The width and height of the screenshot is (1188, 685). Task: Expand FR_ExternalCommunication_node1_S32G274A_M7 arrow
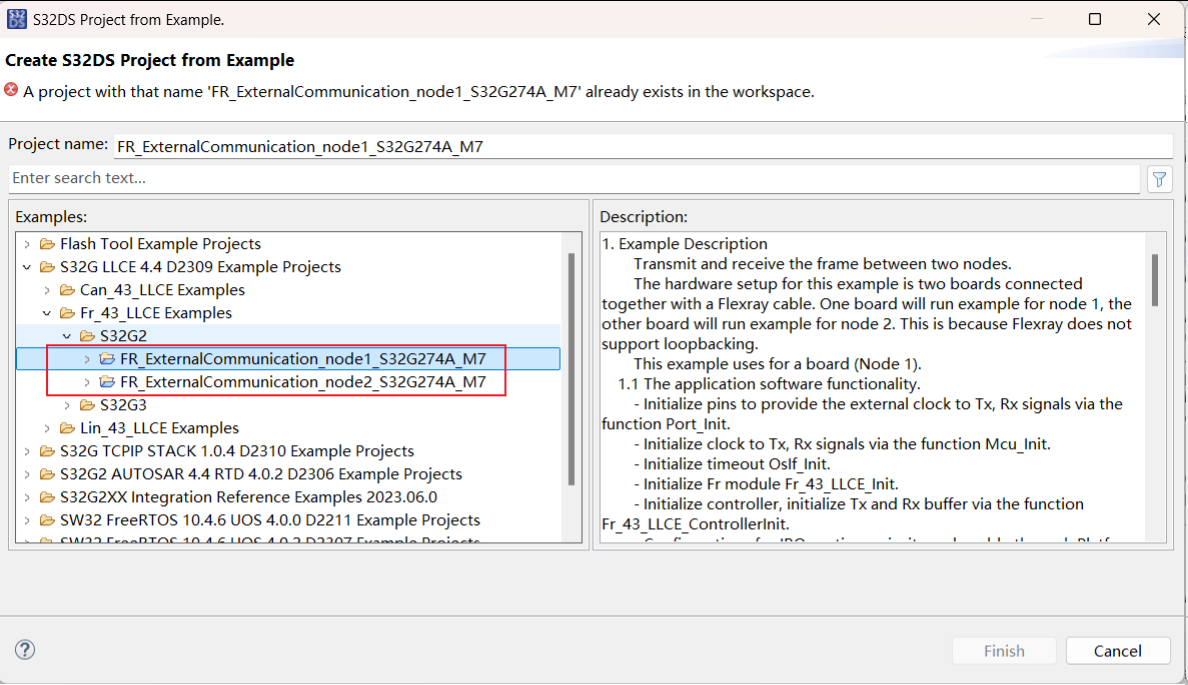(x=86, y=358)
